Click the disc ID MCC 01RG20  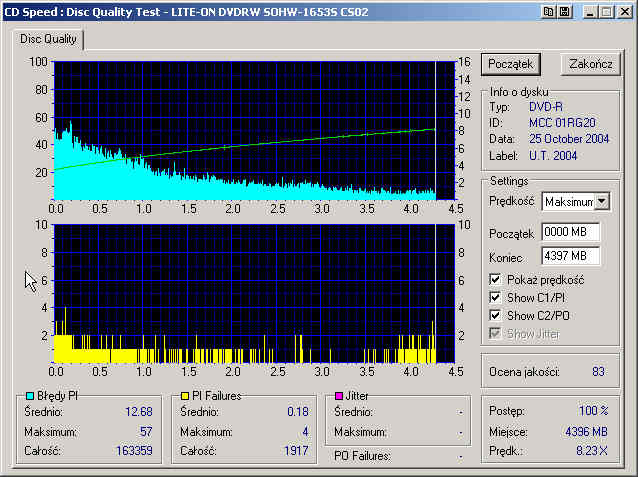562,123
